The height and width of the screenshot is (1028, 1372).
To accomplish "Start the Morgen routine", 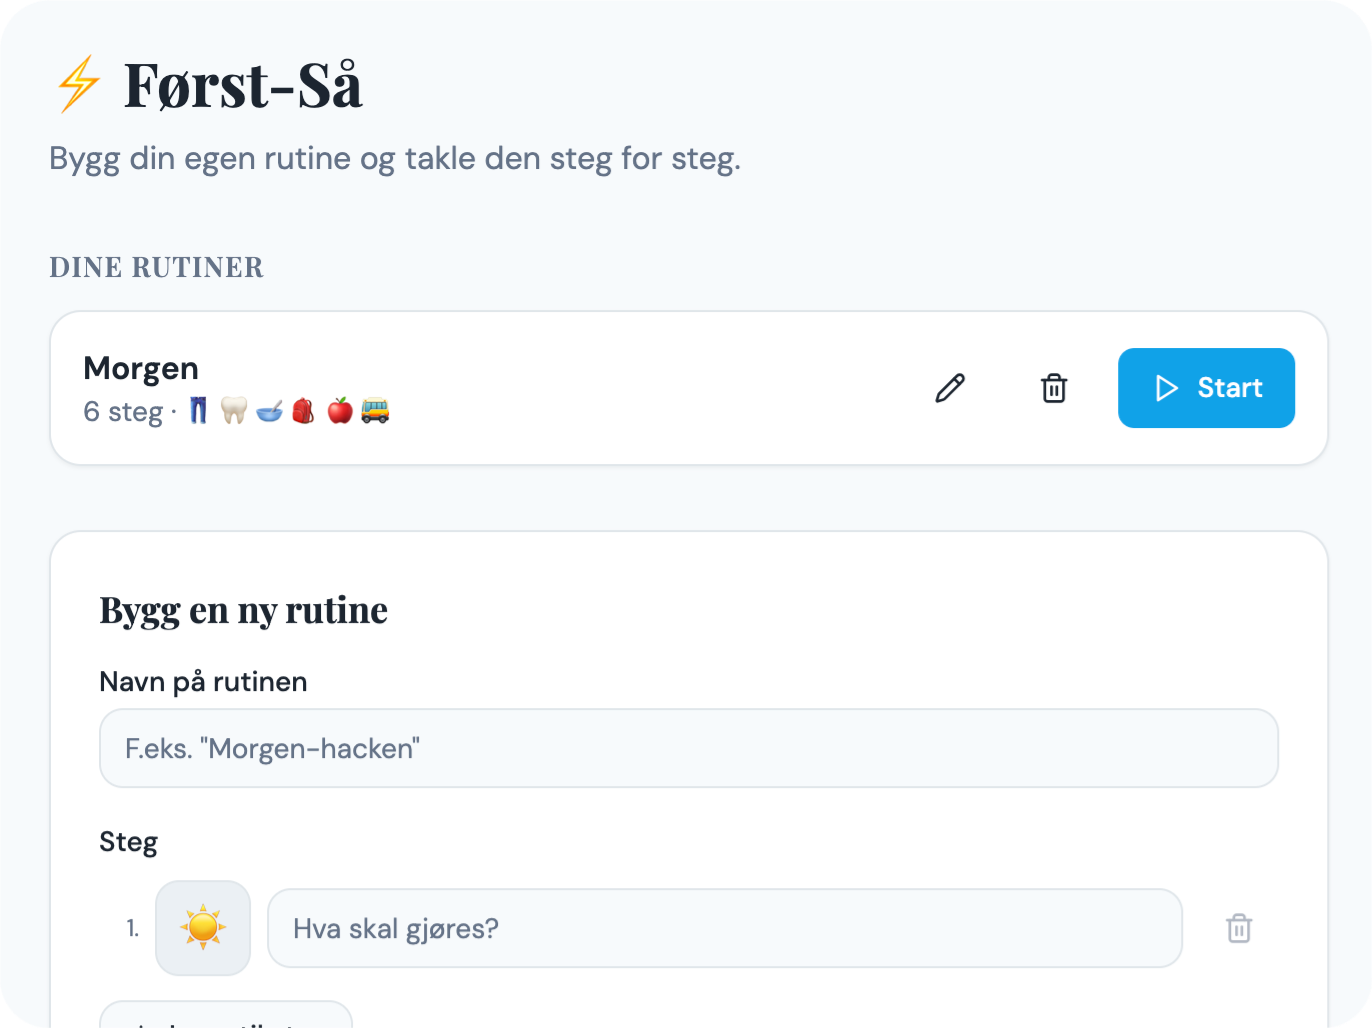I will pos(1206,388).
